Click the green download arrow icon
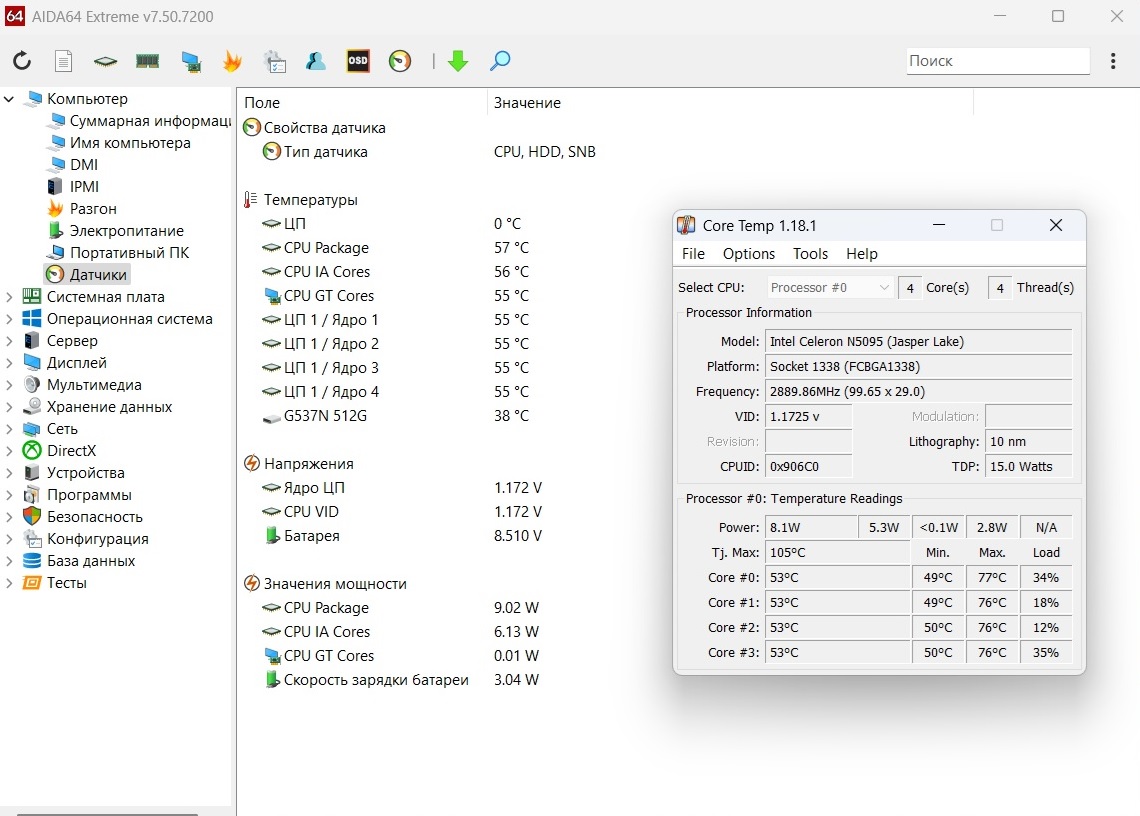This screenshot has width=1140, height=816. pos(458,61)
